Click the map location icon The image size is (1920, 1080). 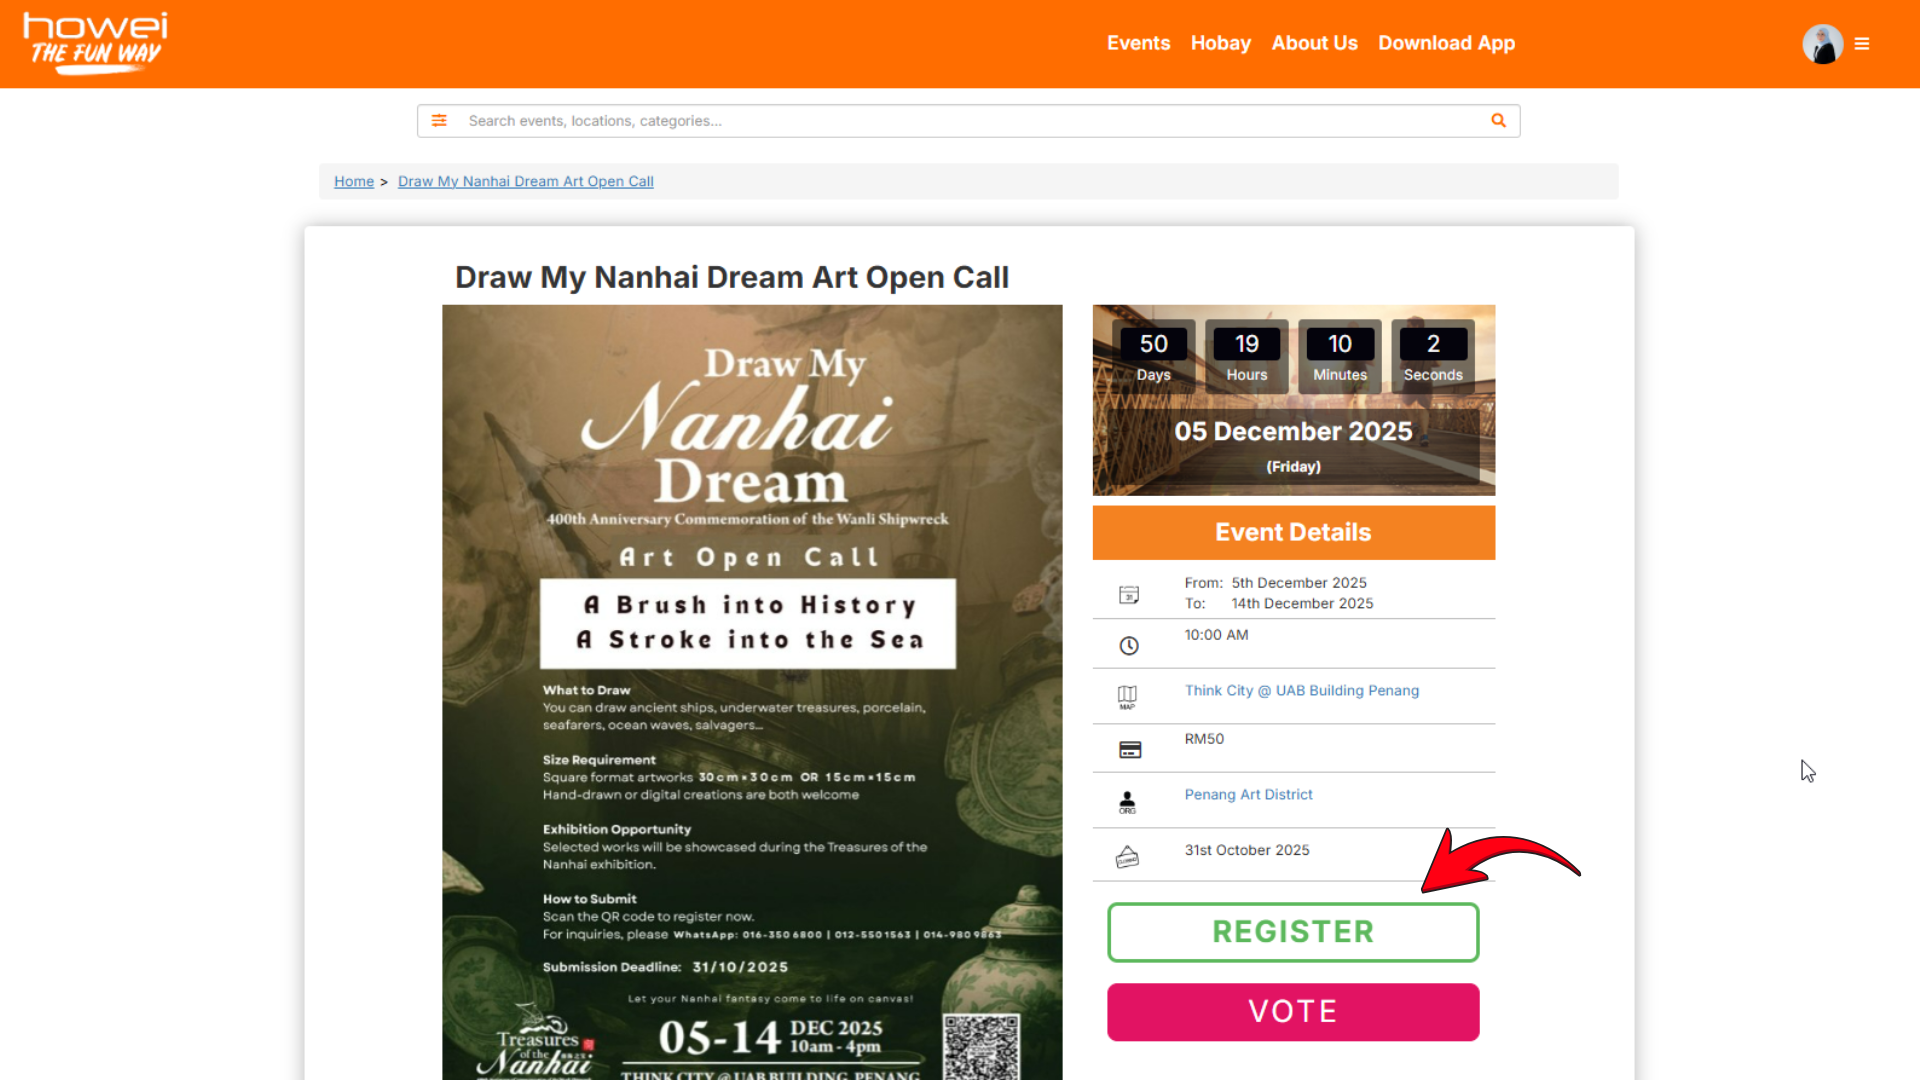point(1127,697)
